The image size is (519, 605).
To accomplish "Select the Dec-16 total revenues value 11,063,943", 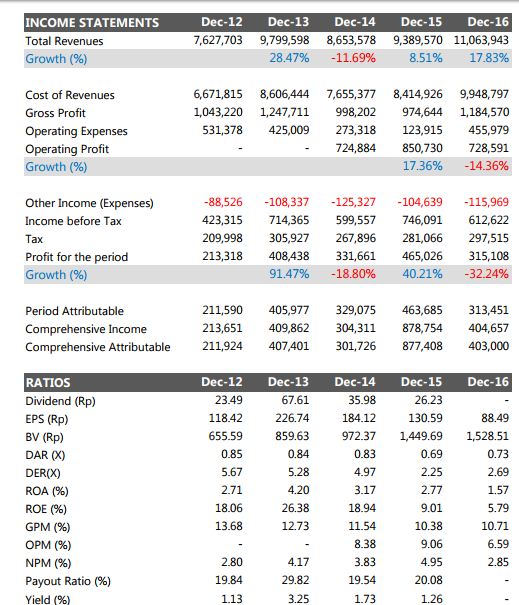I will [x=481, y=40].
